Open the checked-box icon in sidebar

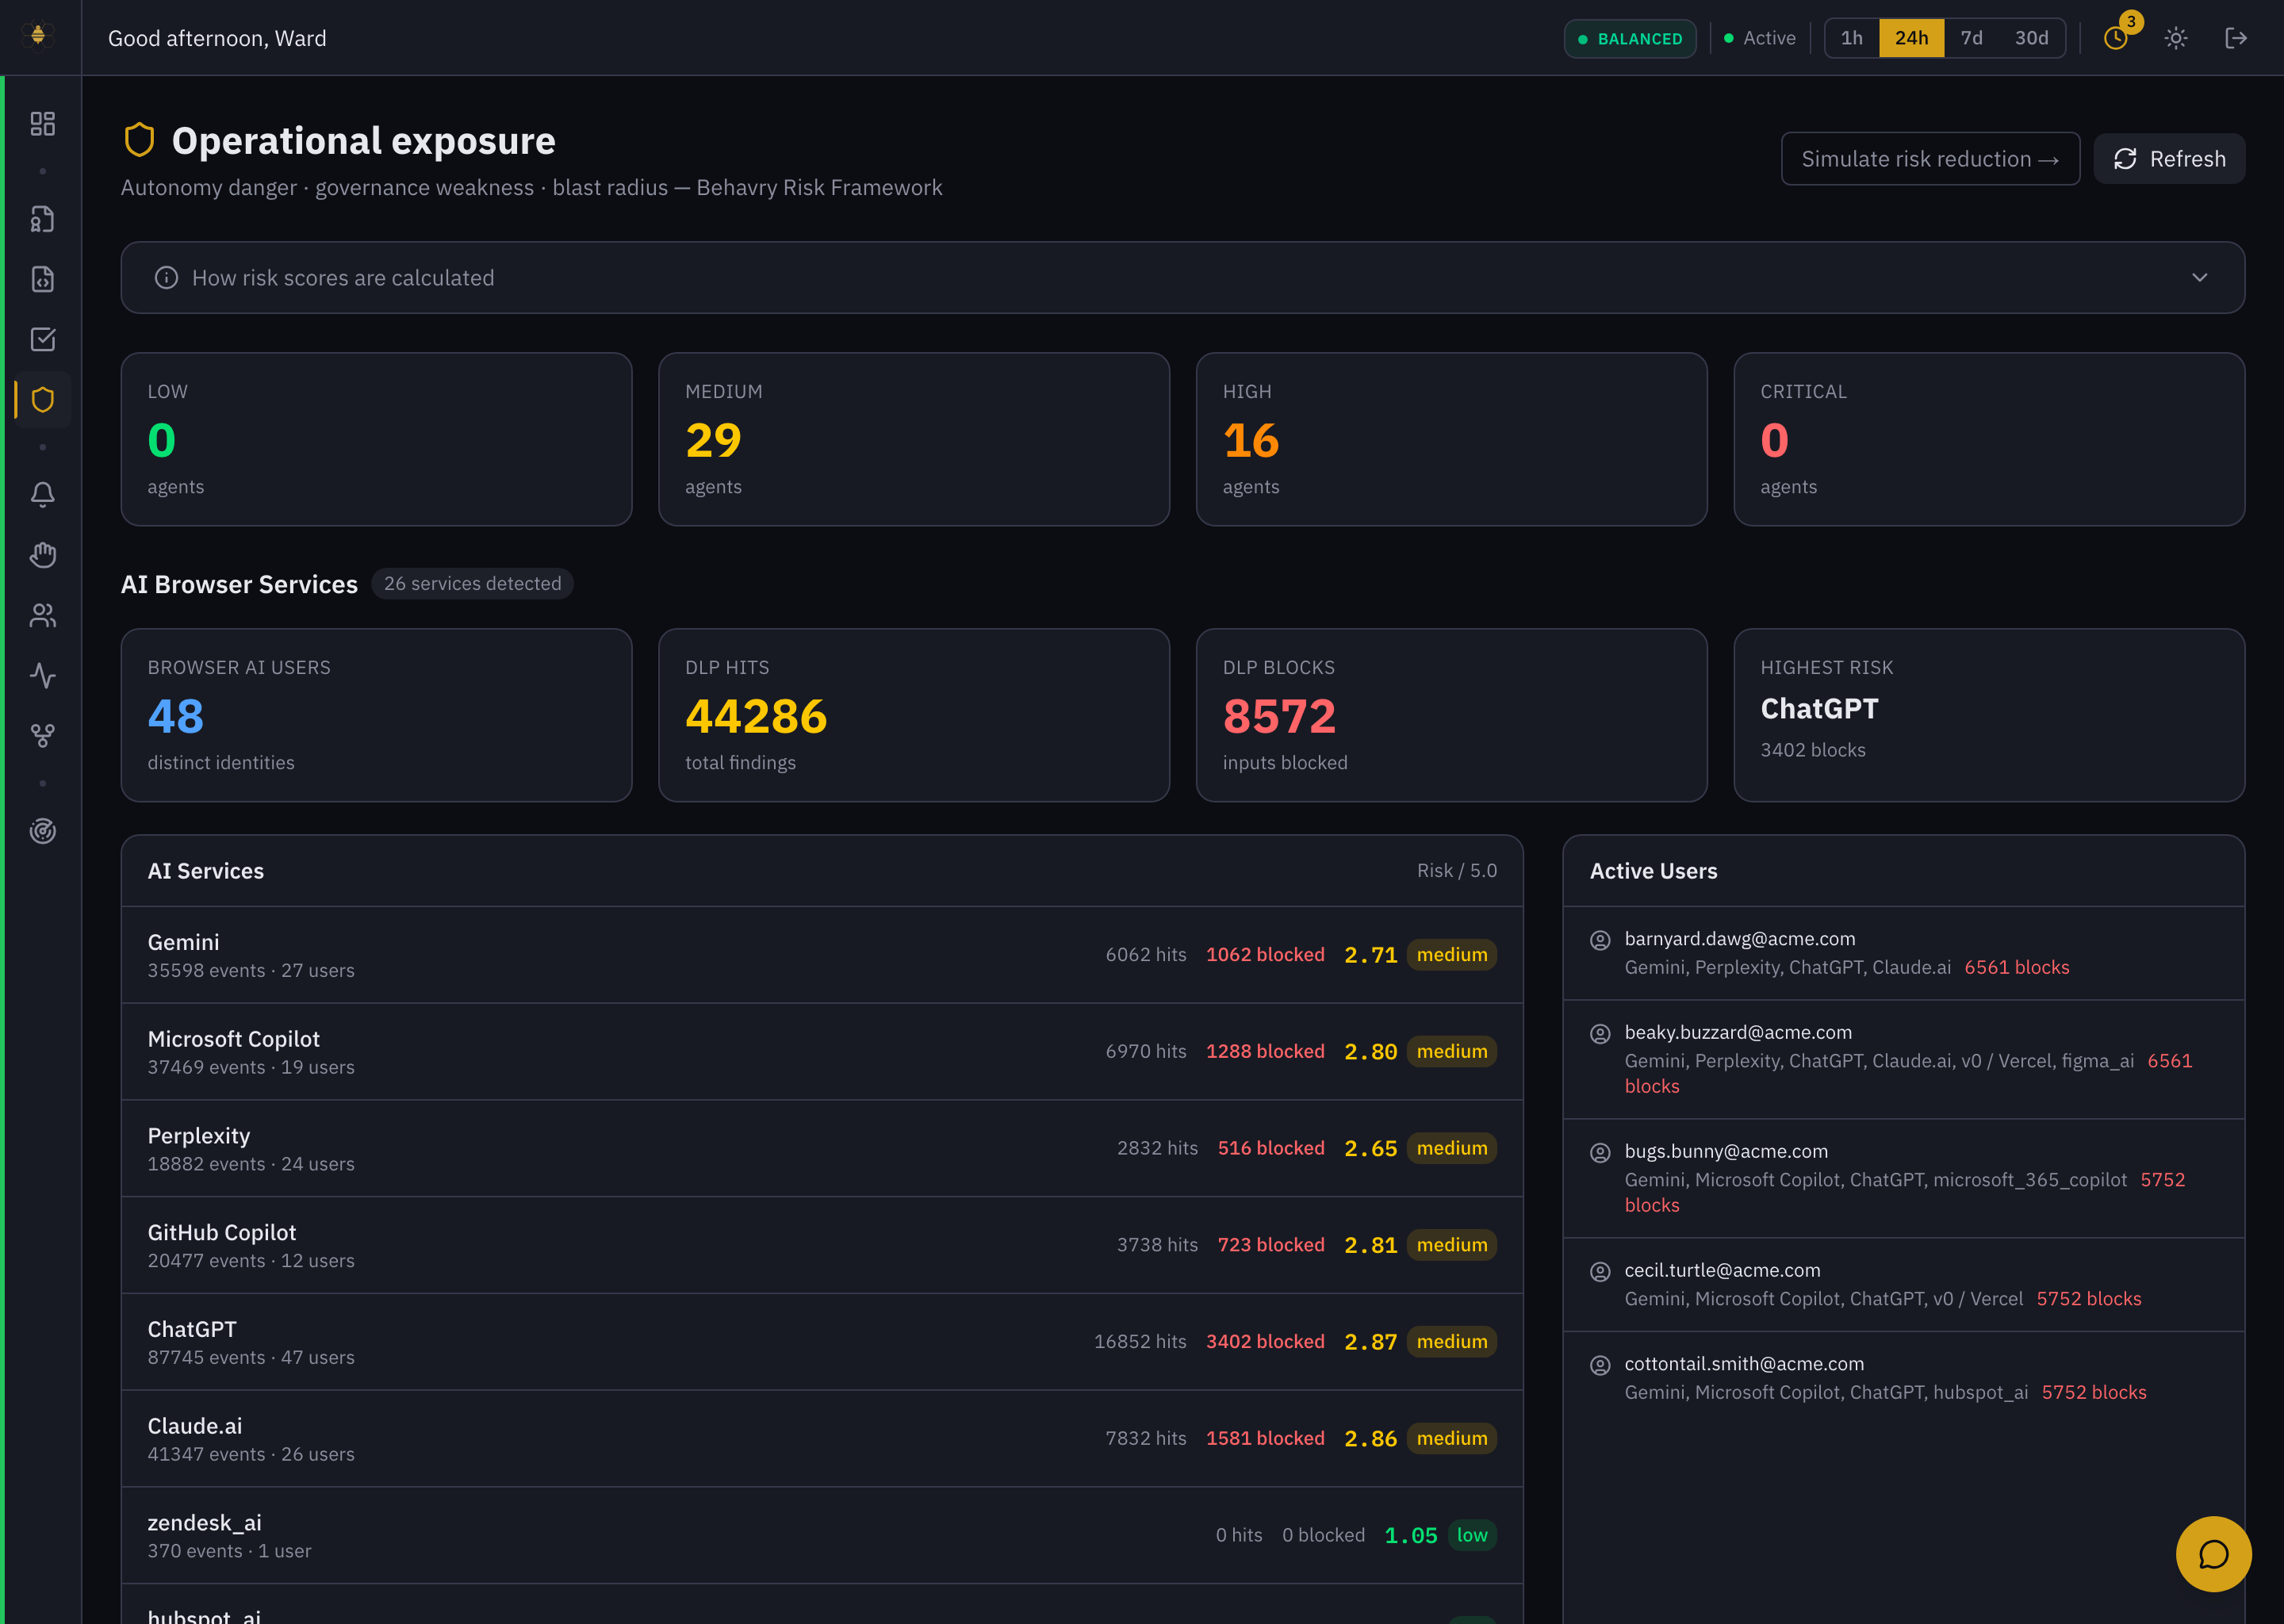42,339
